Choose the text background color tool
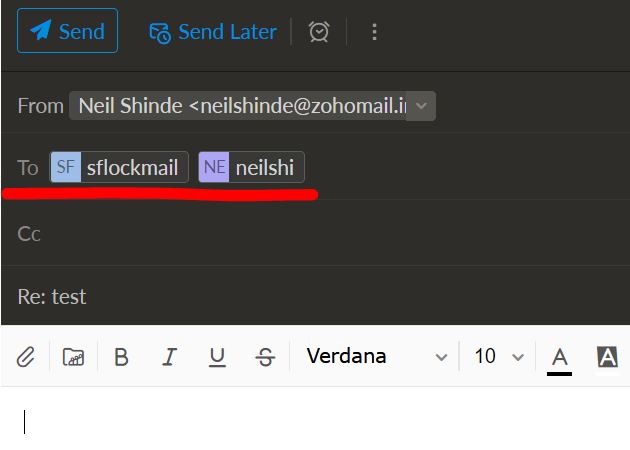Viewport: 630px width, 450px height. (607, 357)
